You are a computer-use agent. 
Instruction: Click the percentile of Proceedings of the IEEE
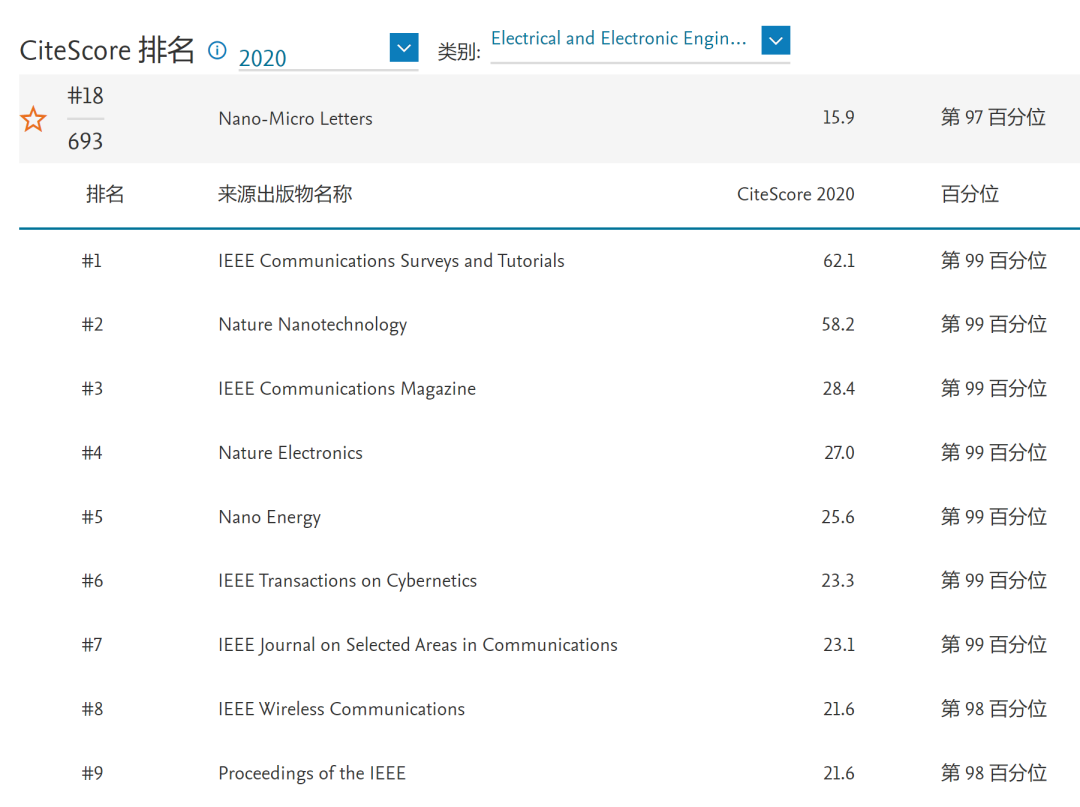994,773
